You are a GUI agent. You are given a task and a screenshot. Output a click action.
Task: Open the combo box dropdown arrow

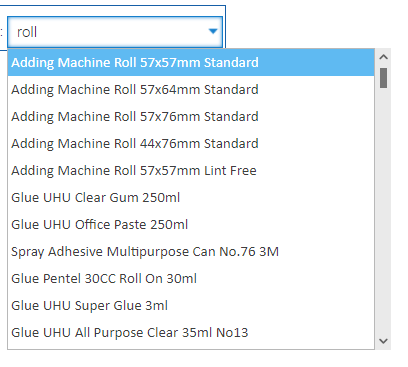[x=213, y=32]
